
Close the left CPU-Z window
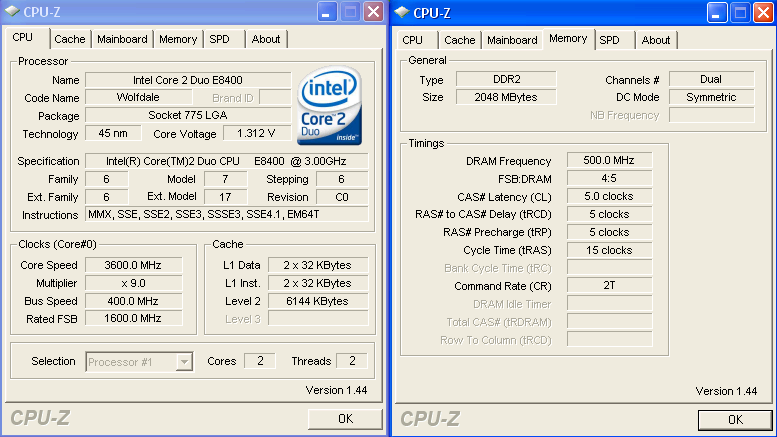(x=374, y=12)
